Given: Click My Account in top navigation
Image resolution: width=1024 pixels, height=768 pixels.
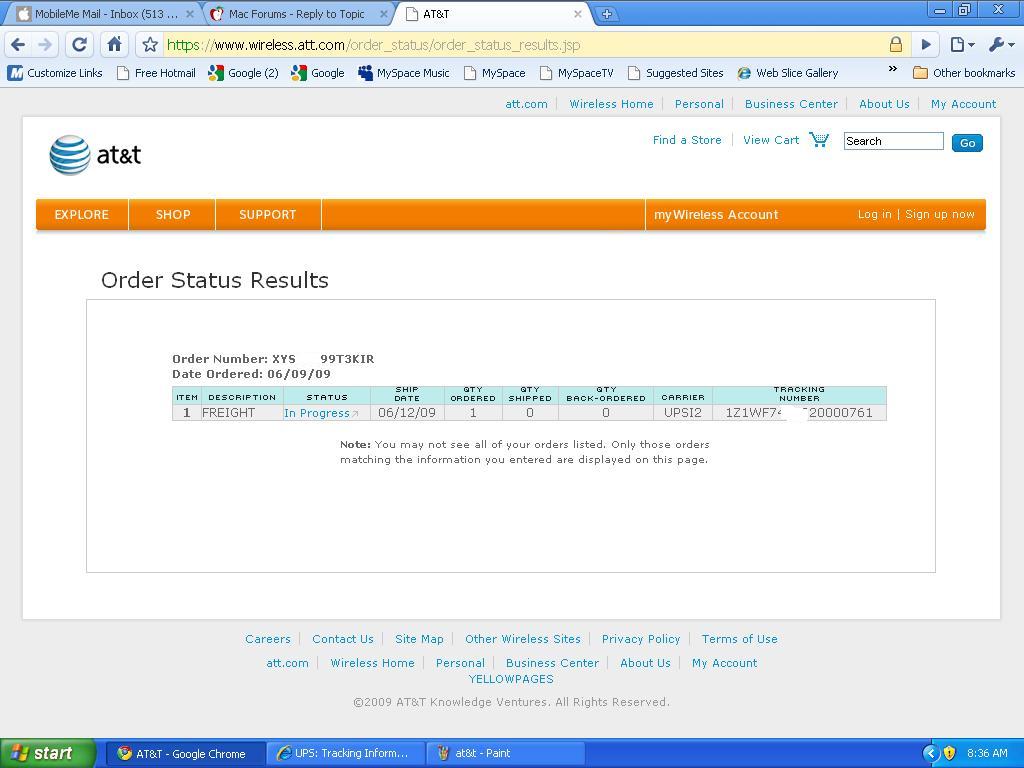Looking at the screenshot, I should point(963,104).
